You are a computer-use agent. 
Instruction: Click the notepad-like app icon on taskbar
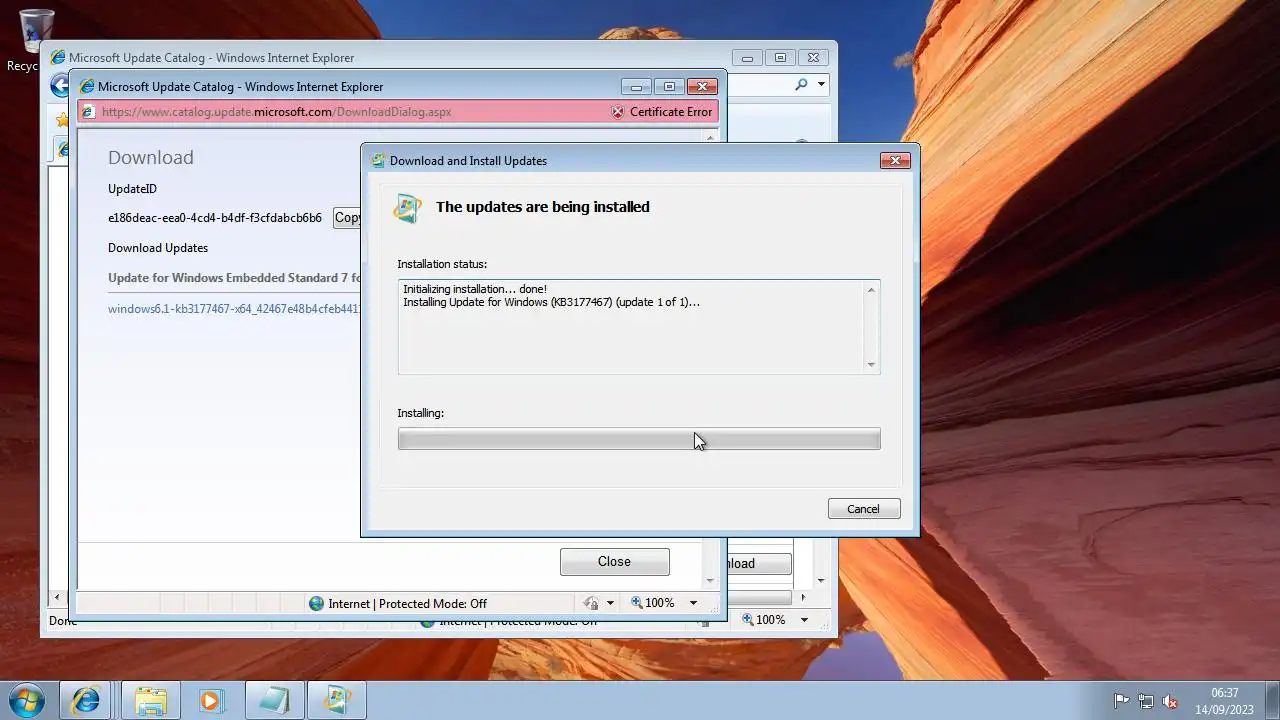274,700
